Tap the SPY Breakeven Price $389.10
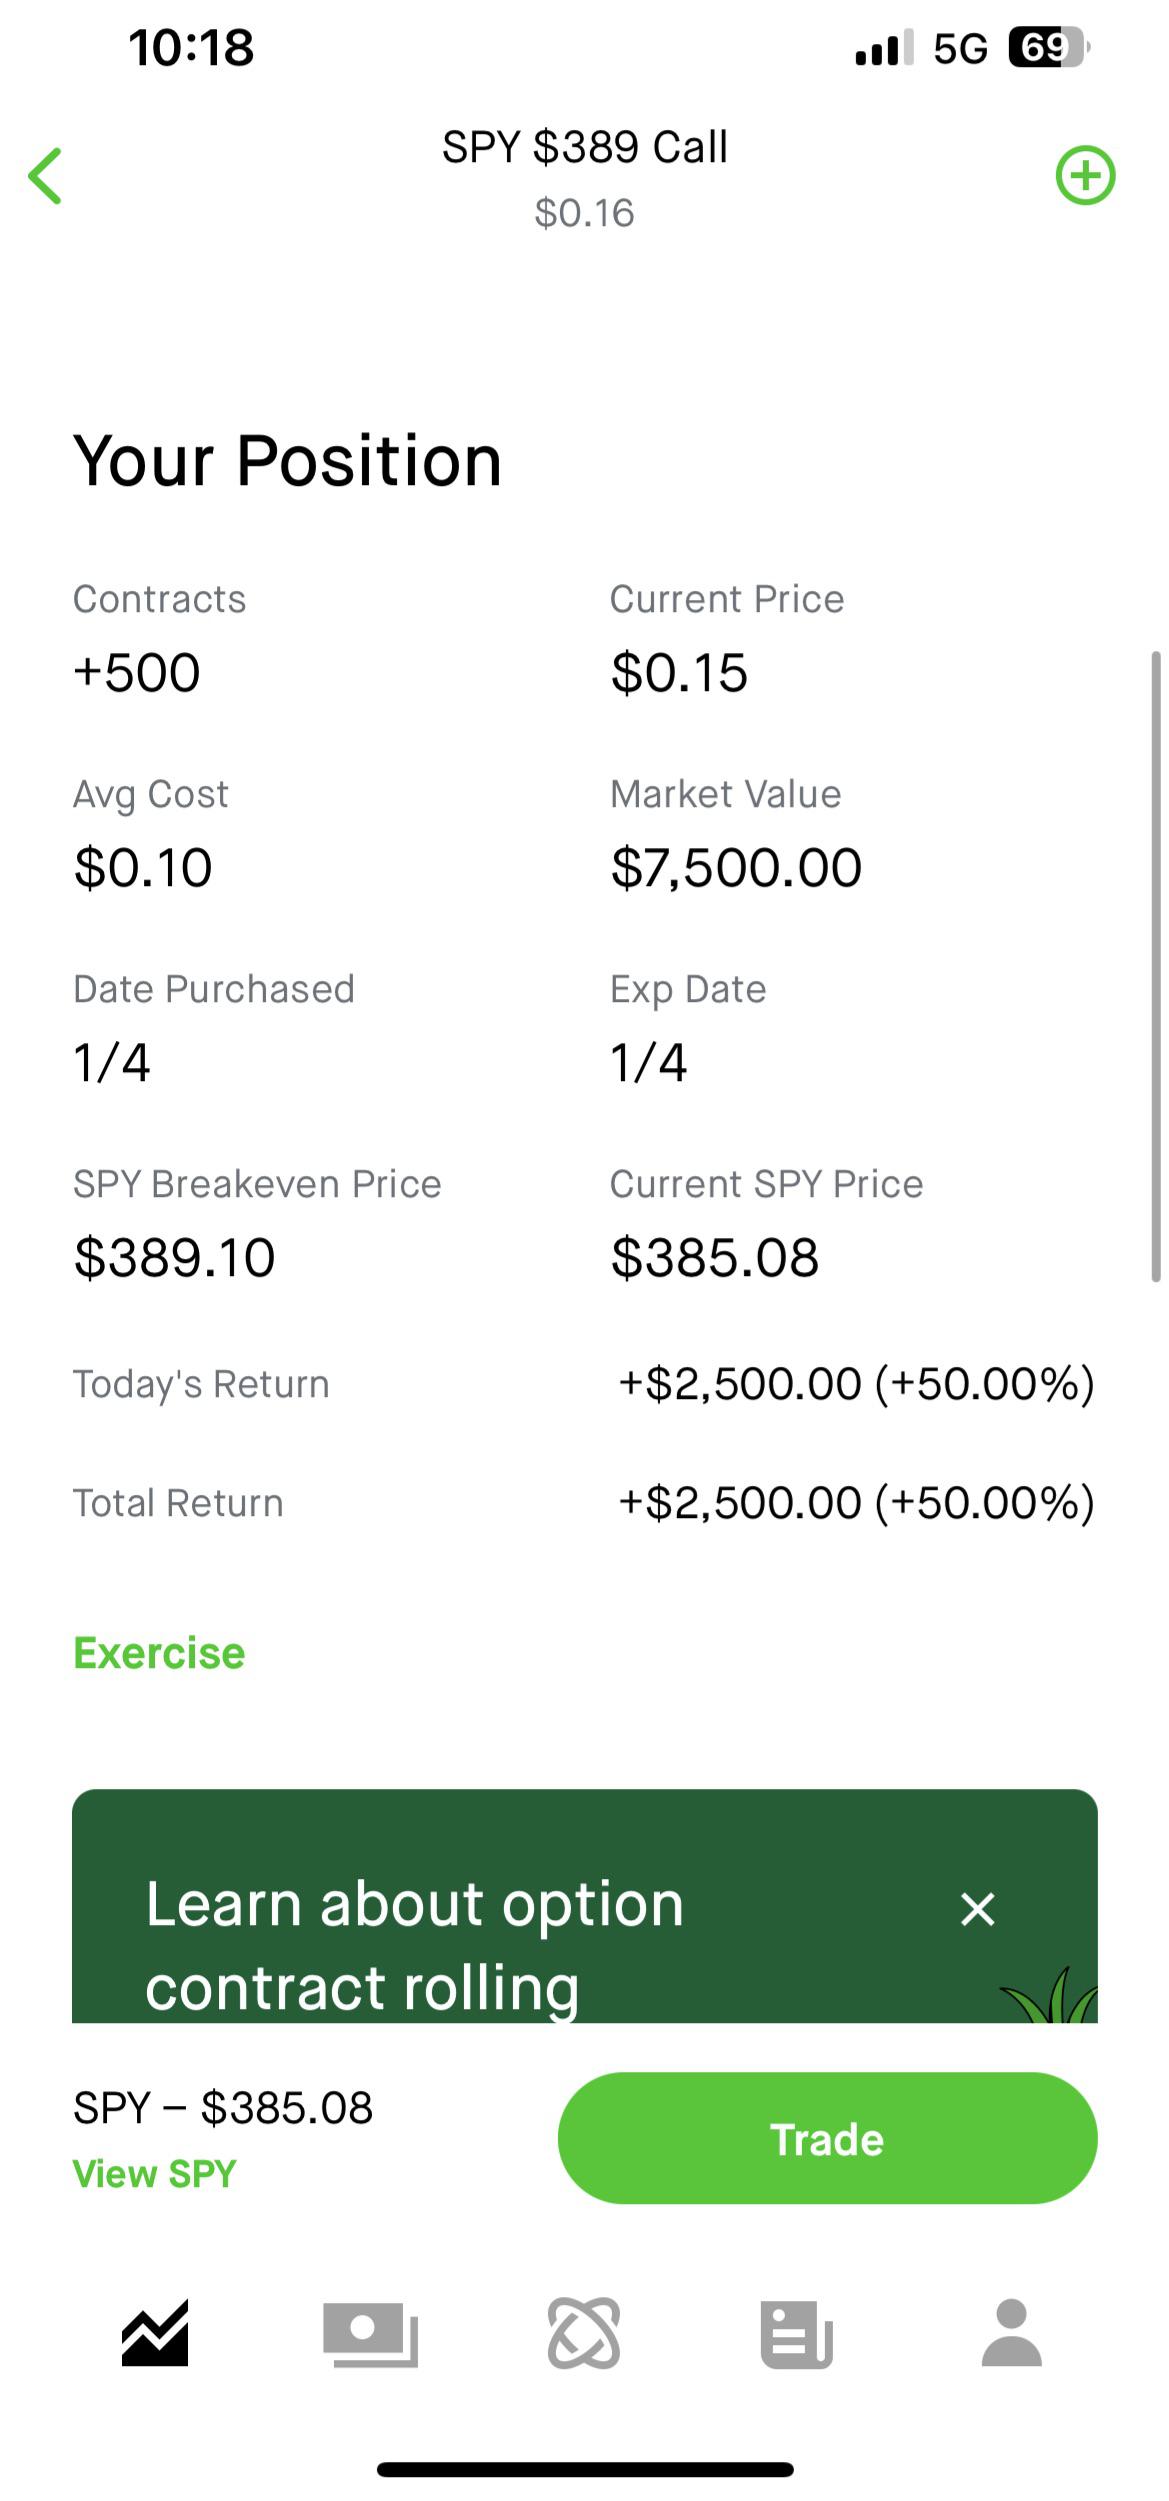This screenshot has height=2501, width=1169. (x=174, y=1257)
